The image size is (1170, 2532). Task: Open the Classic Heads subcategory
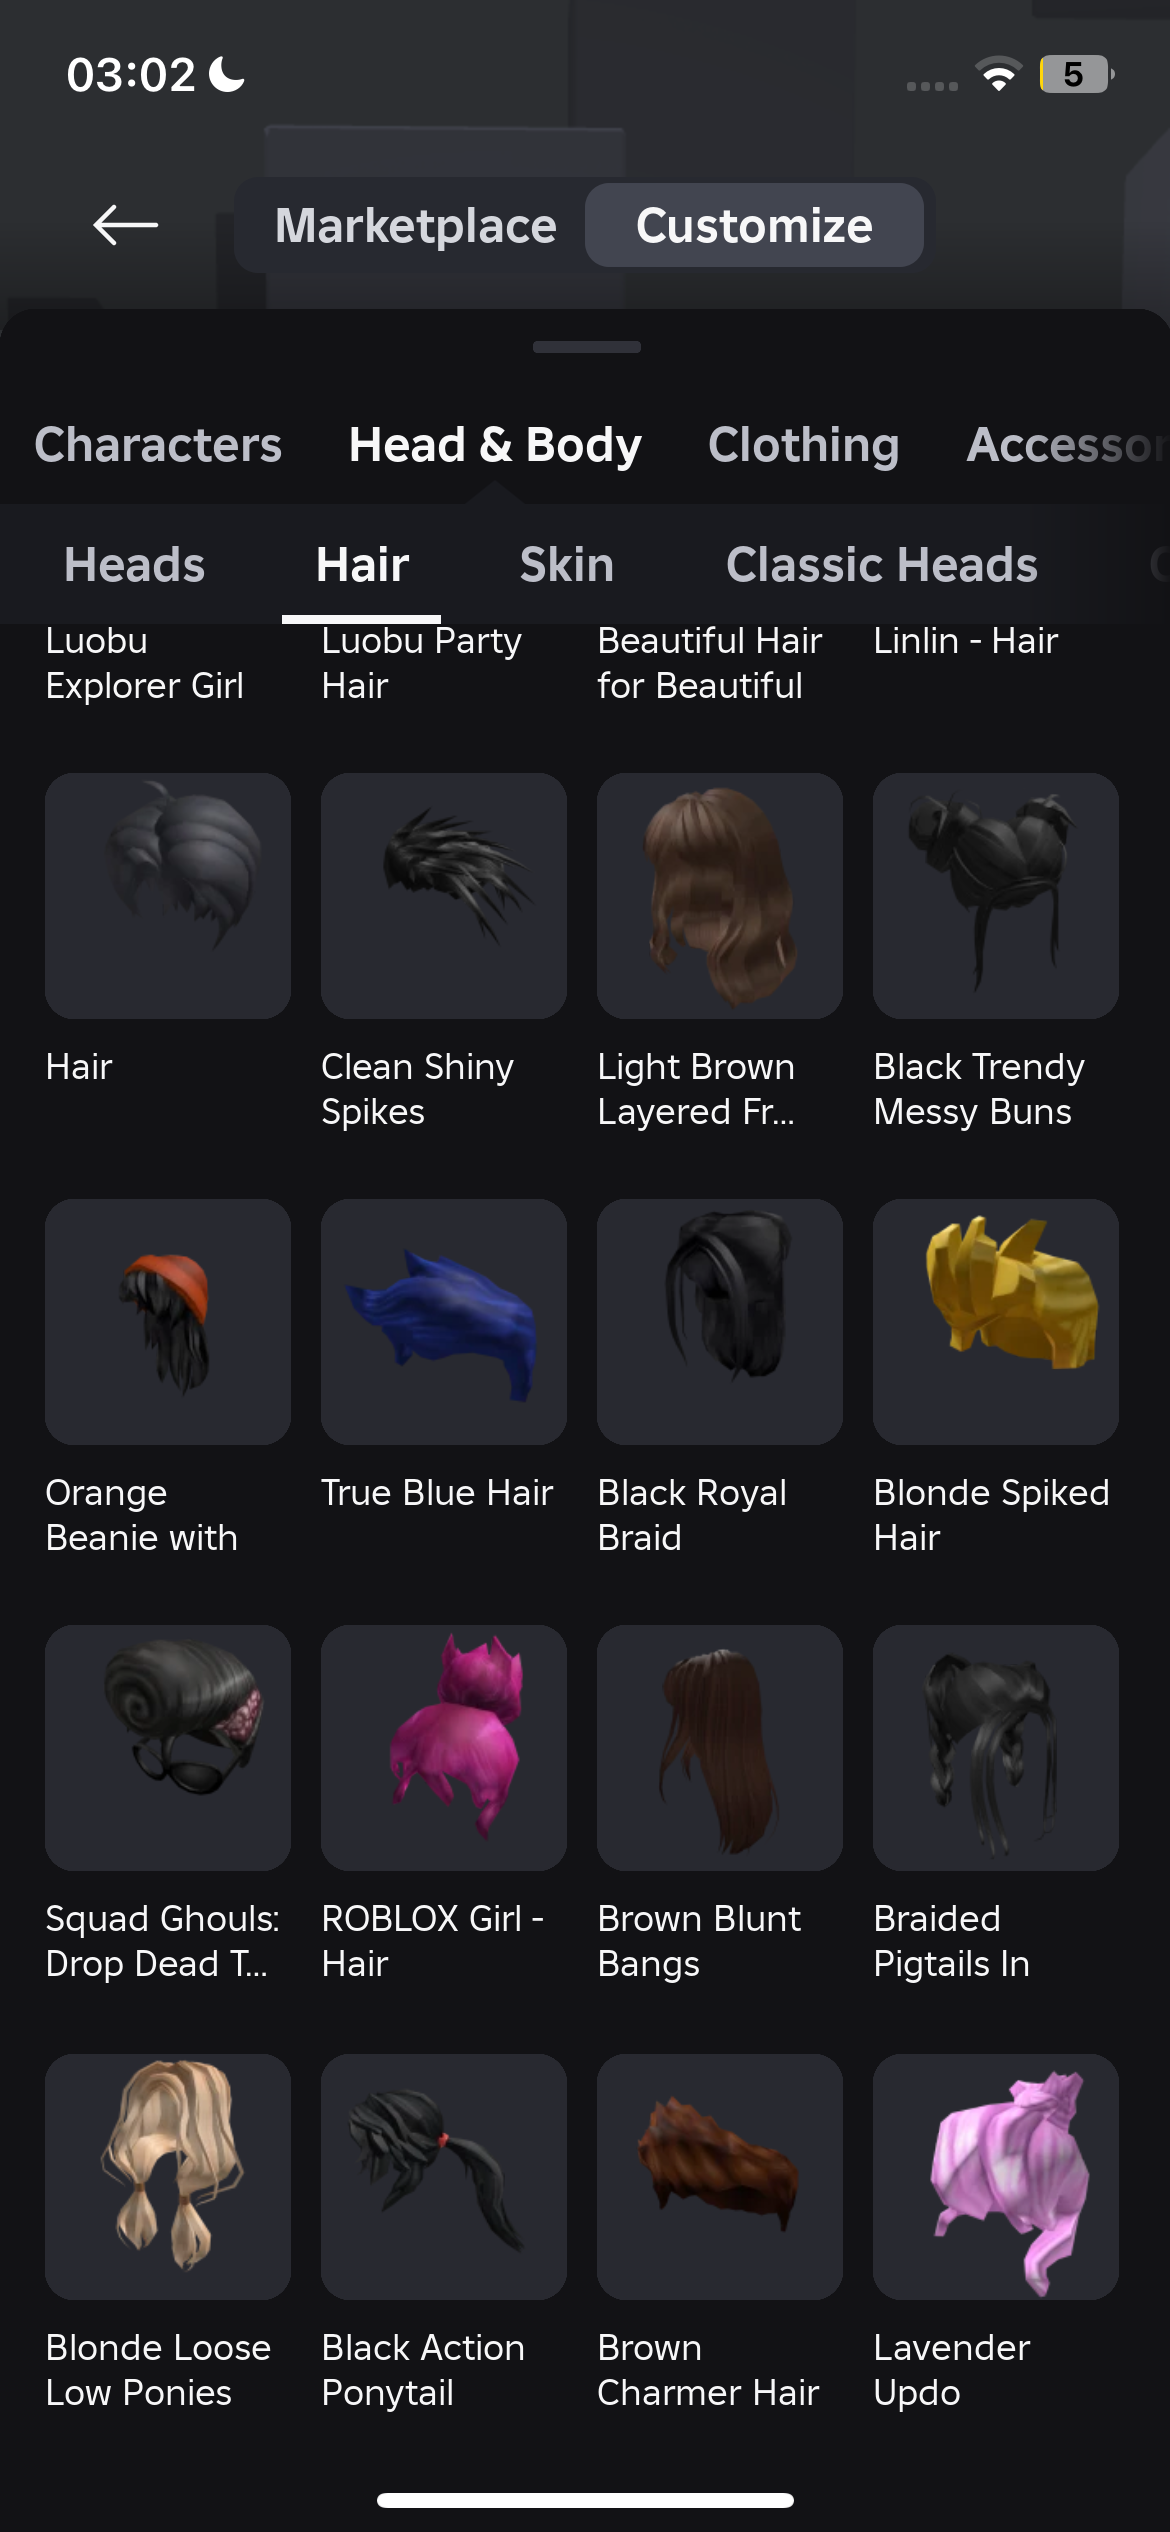tap(881, 564)
